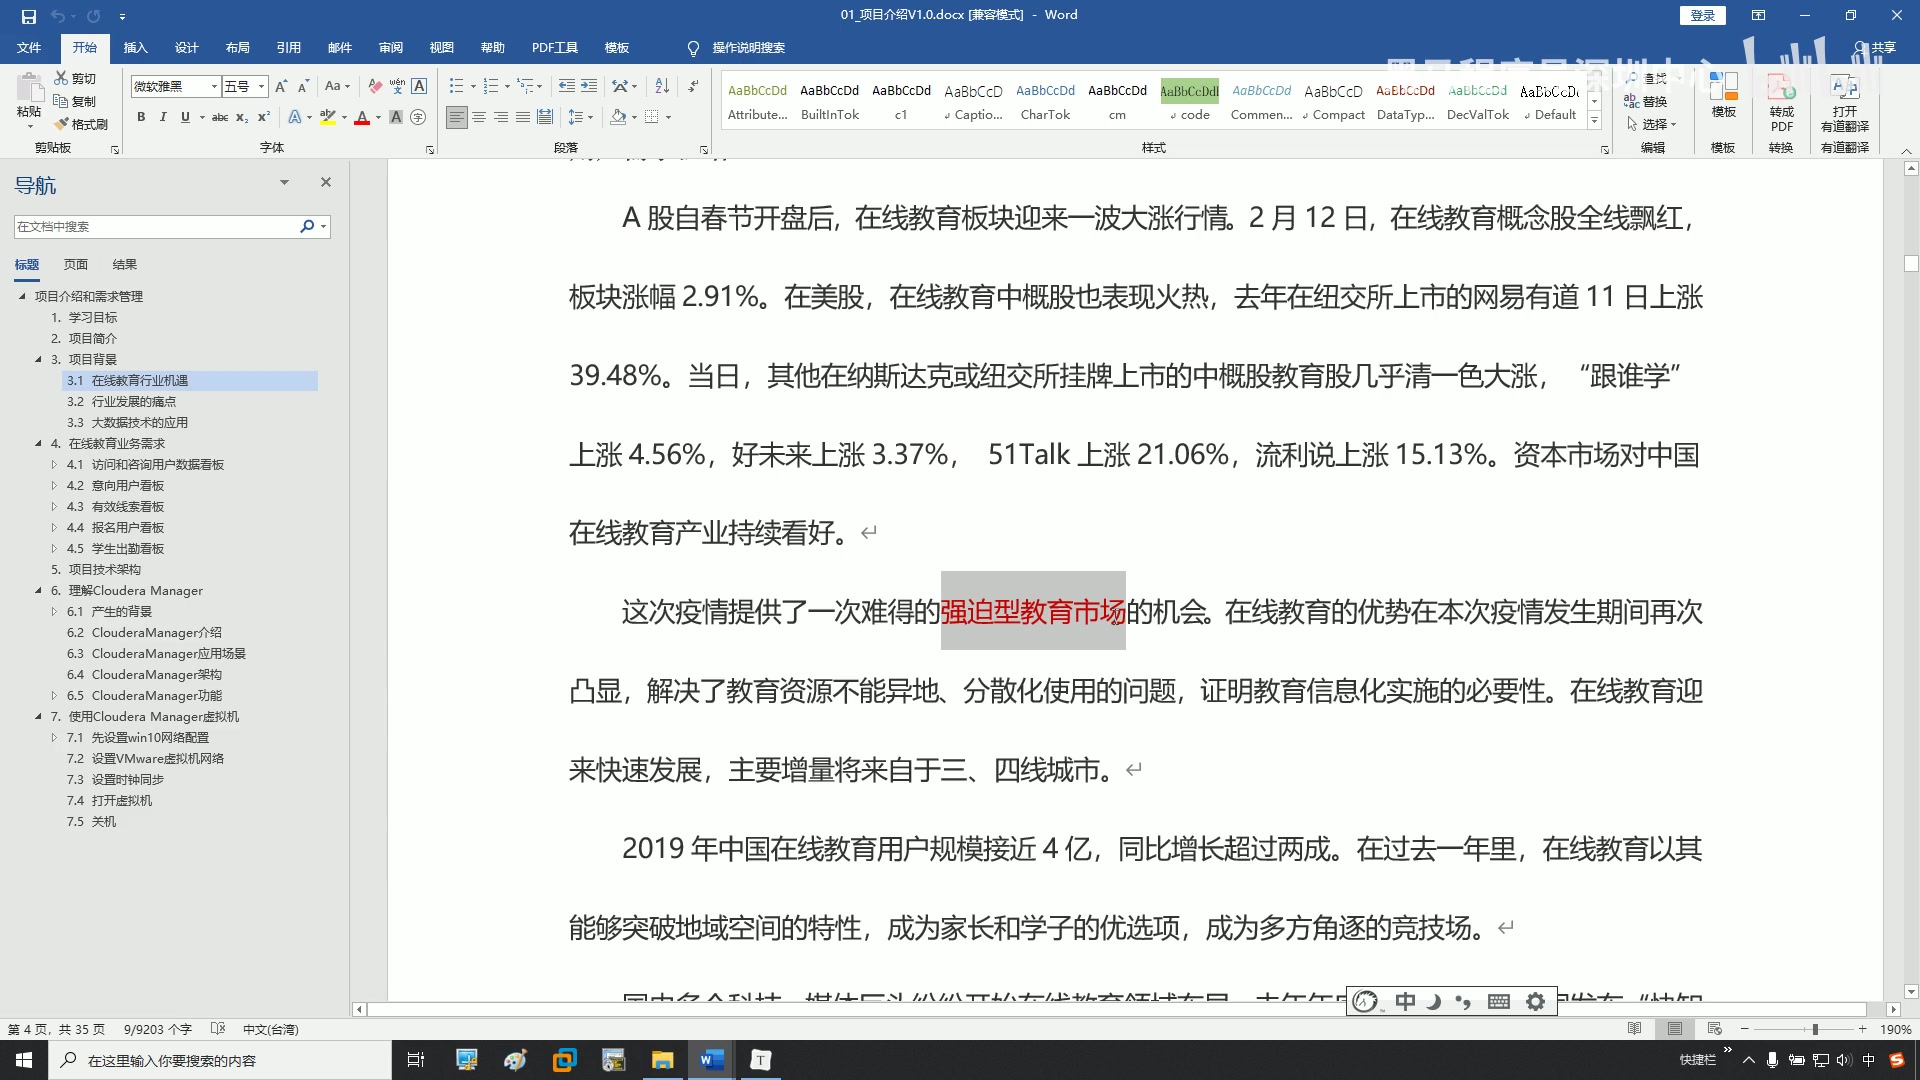Click search magnifier in navigation pane

[x=307, y=226]
